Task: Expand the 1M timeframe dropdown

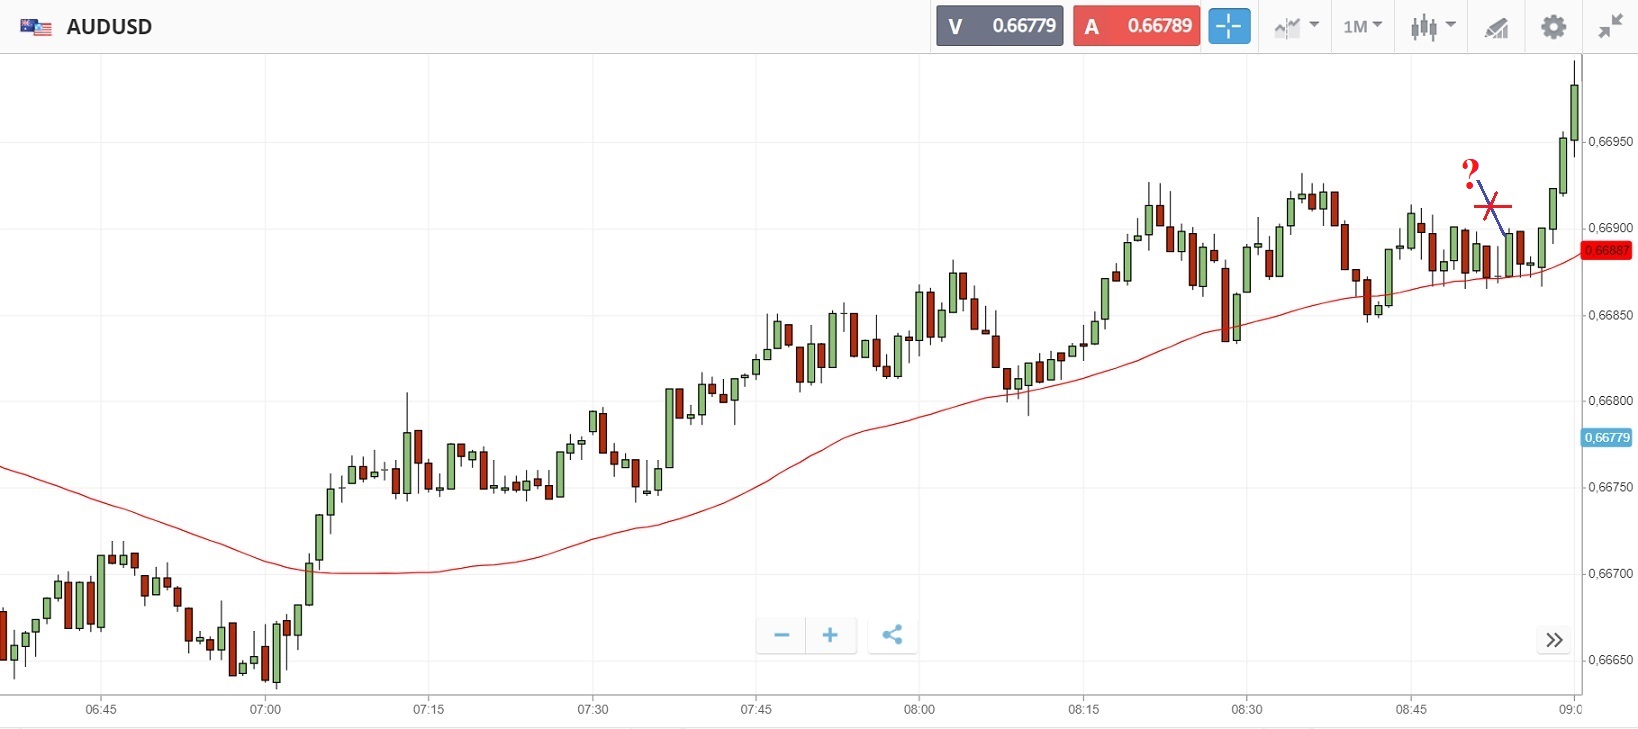Action: pyautogui.click(x=1362, y=27)
